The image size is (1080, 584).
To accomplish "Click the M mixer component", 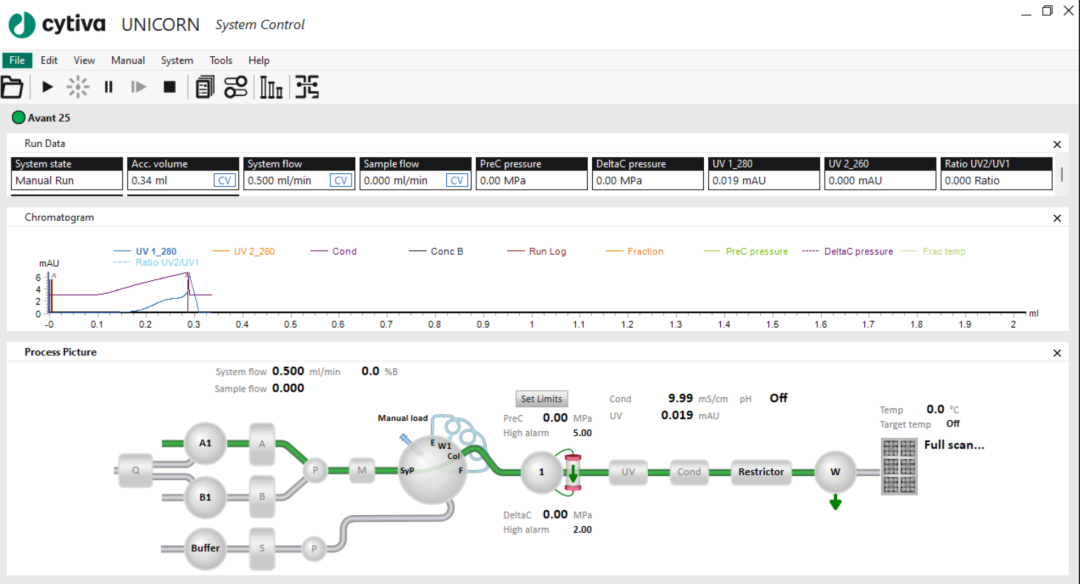I will (362, 470).
